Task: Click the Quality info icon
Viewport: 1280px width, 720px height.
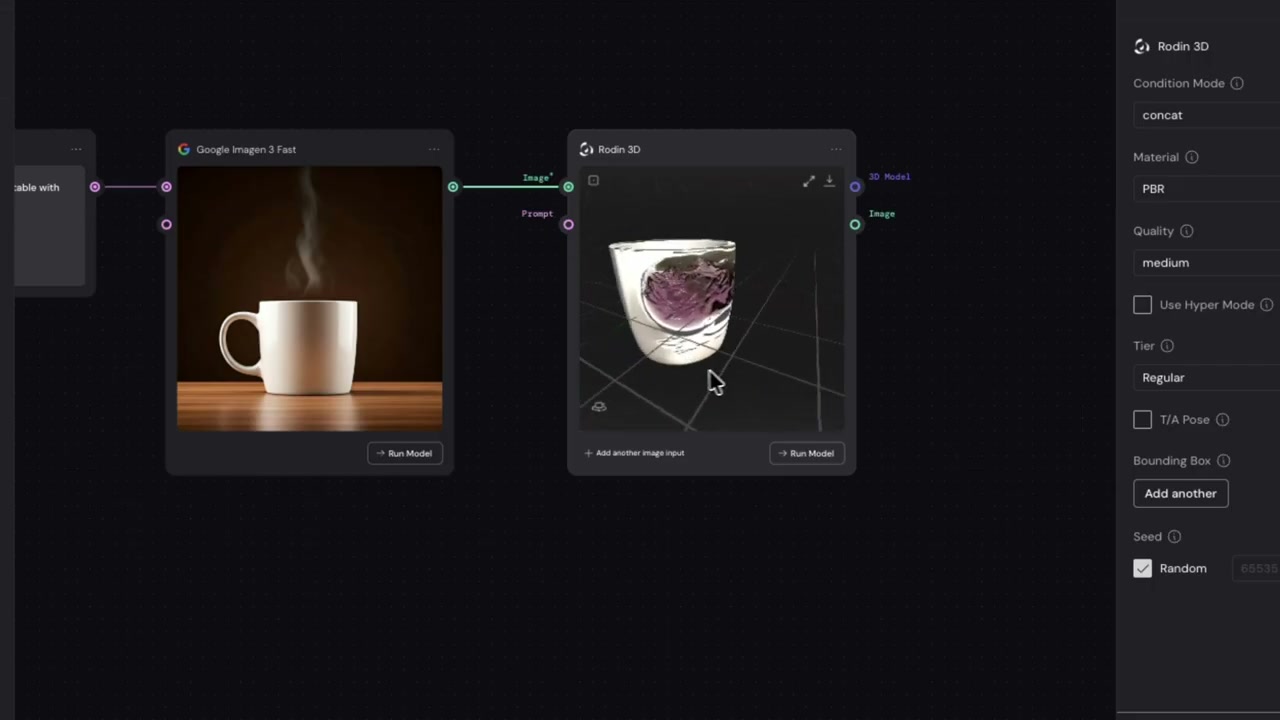Action: pos(1187,231)
